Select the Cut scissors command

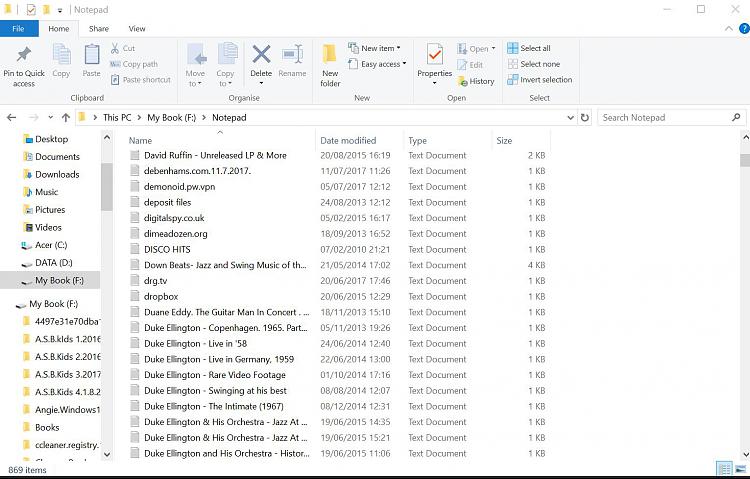point(123,48)
